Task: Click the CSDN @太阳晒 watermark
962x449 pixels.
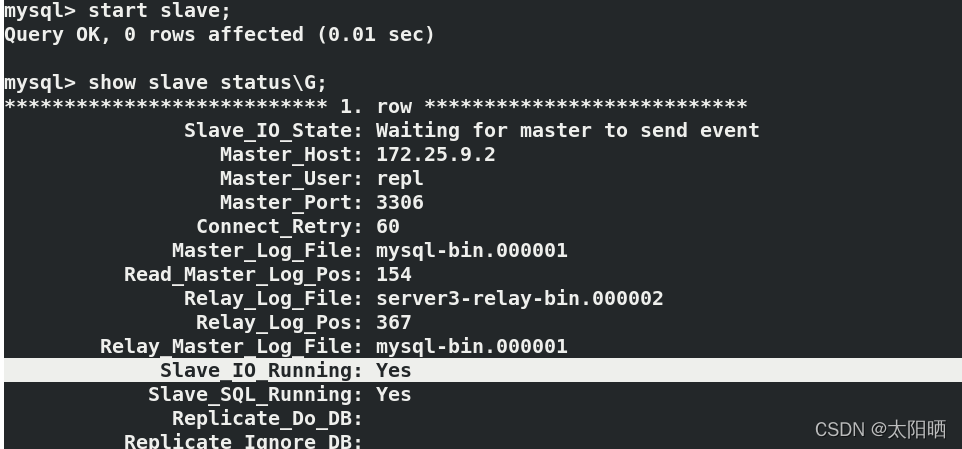Action: 880,429
